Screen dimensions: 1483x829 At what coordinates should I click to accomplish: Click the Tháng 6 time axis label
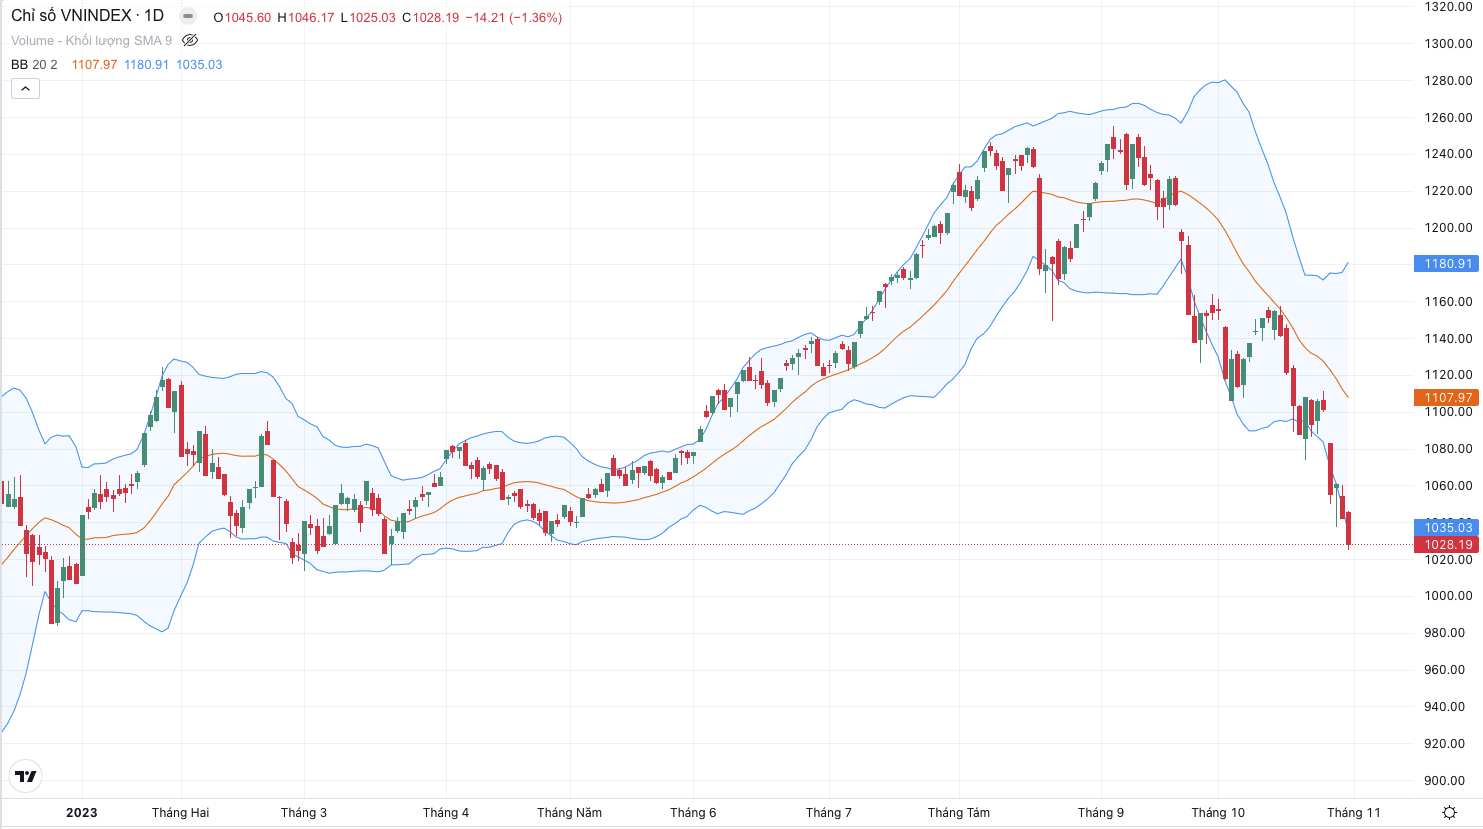tap(693, 812)
